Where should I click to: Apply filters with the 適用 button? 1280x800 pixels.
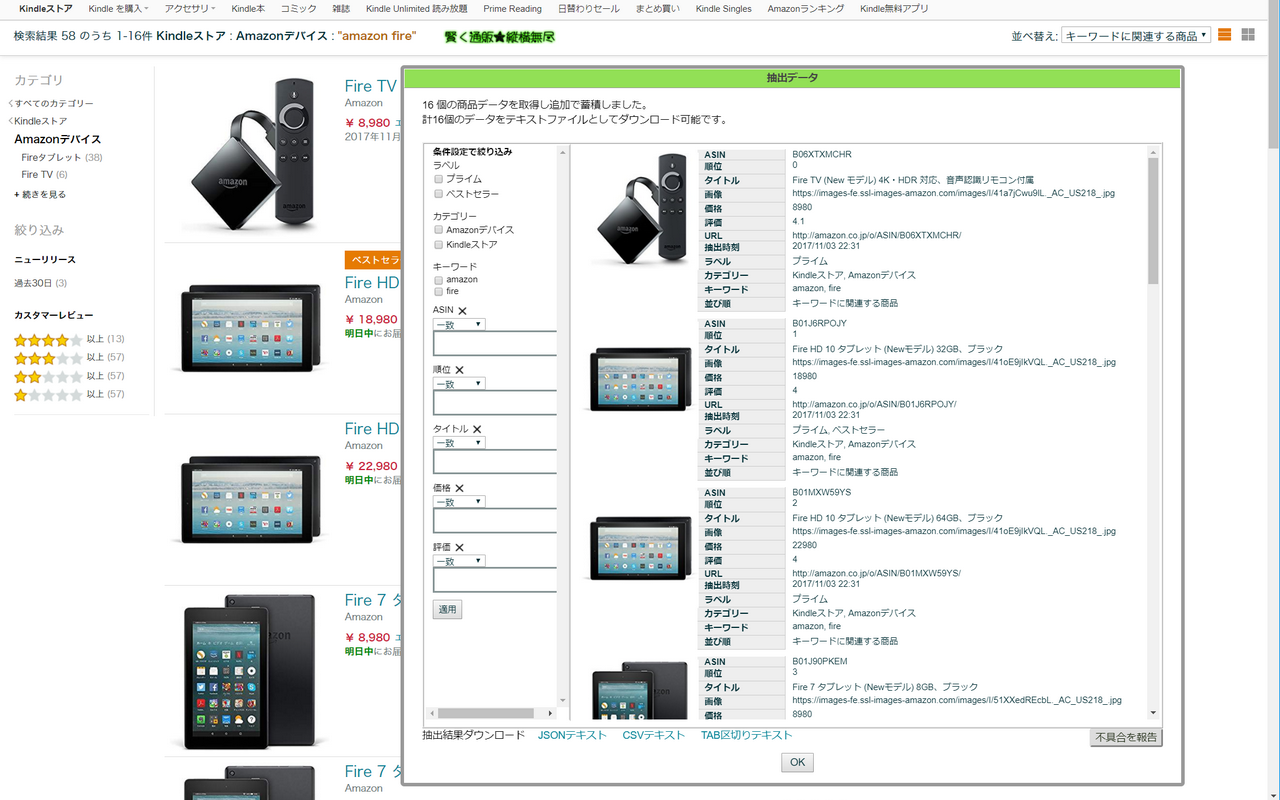pos(447,609)
